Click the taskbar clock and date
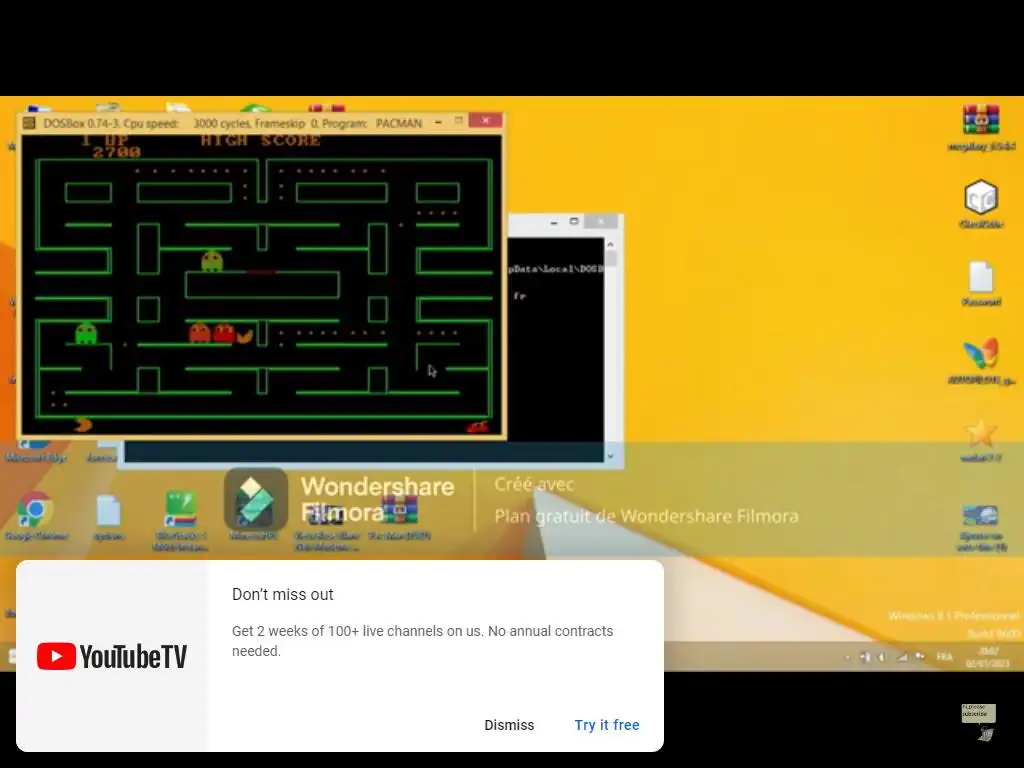Viewport: 1024px width, 768px height. (x=987, y=657)
